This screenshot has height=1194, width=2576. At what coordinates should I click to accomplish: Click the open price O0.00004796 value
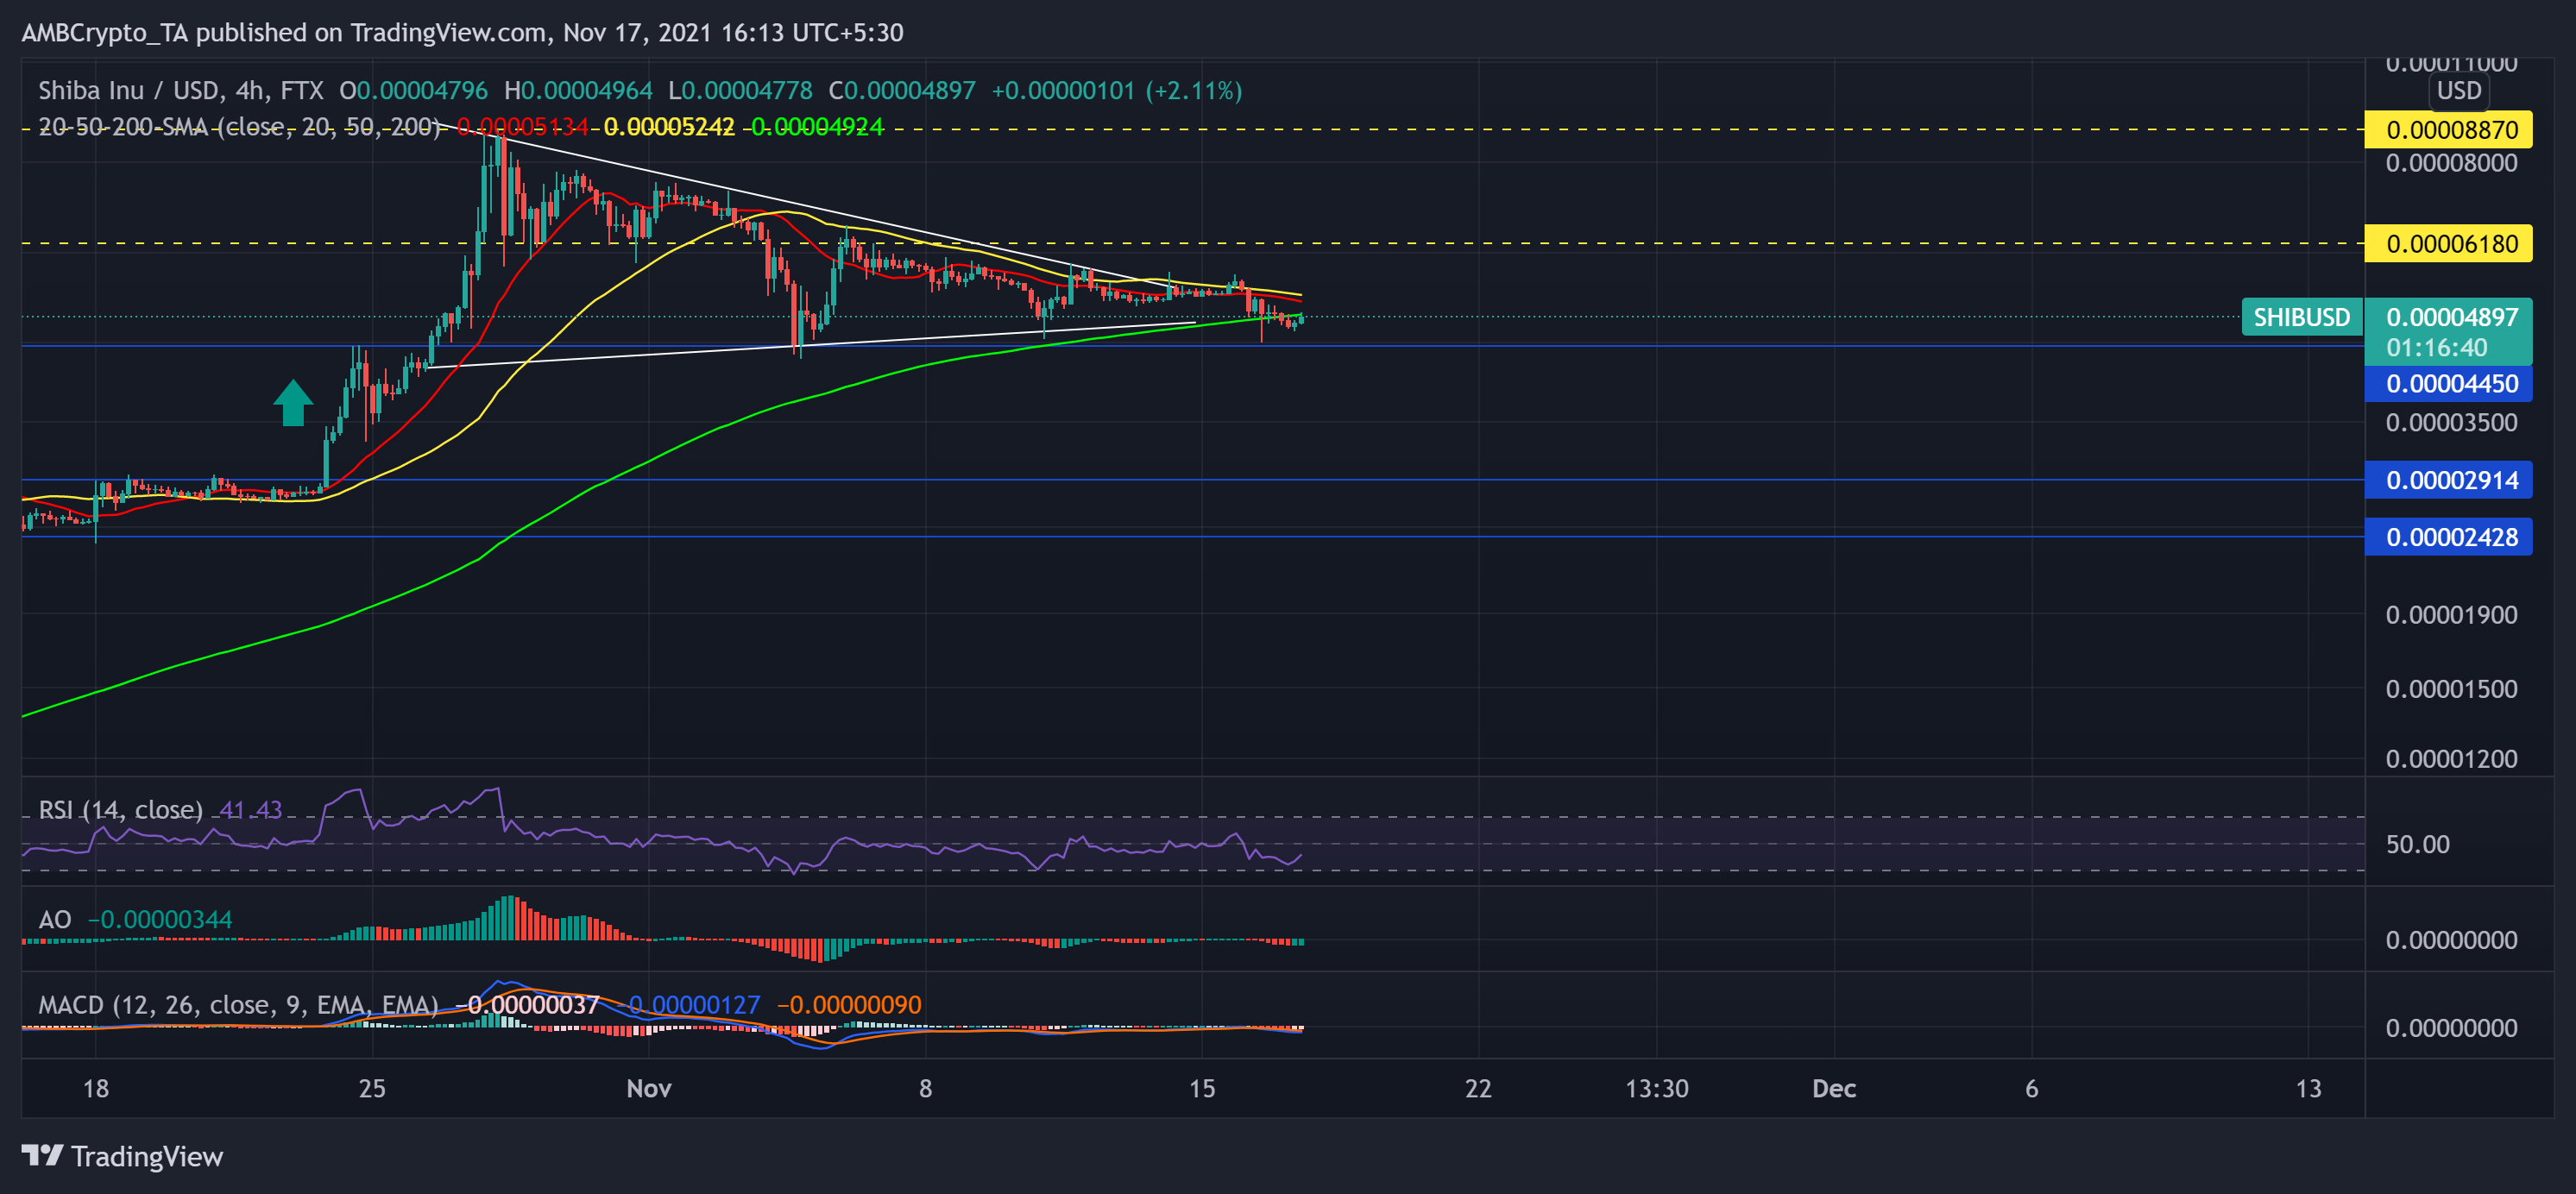click(x=414, y=90)
